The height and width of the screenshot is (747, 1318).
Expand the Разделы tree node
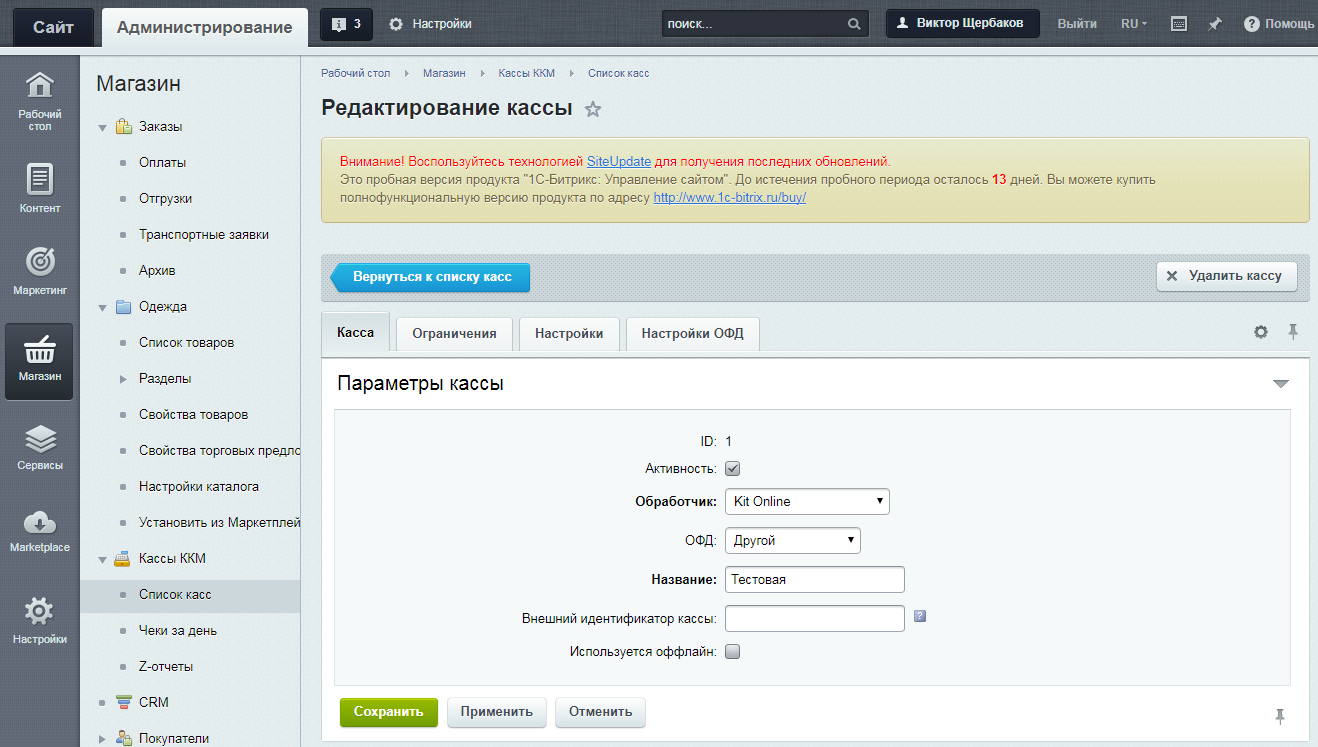pyautogui.click(x=123, y=379)
